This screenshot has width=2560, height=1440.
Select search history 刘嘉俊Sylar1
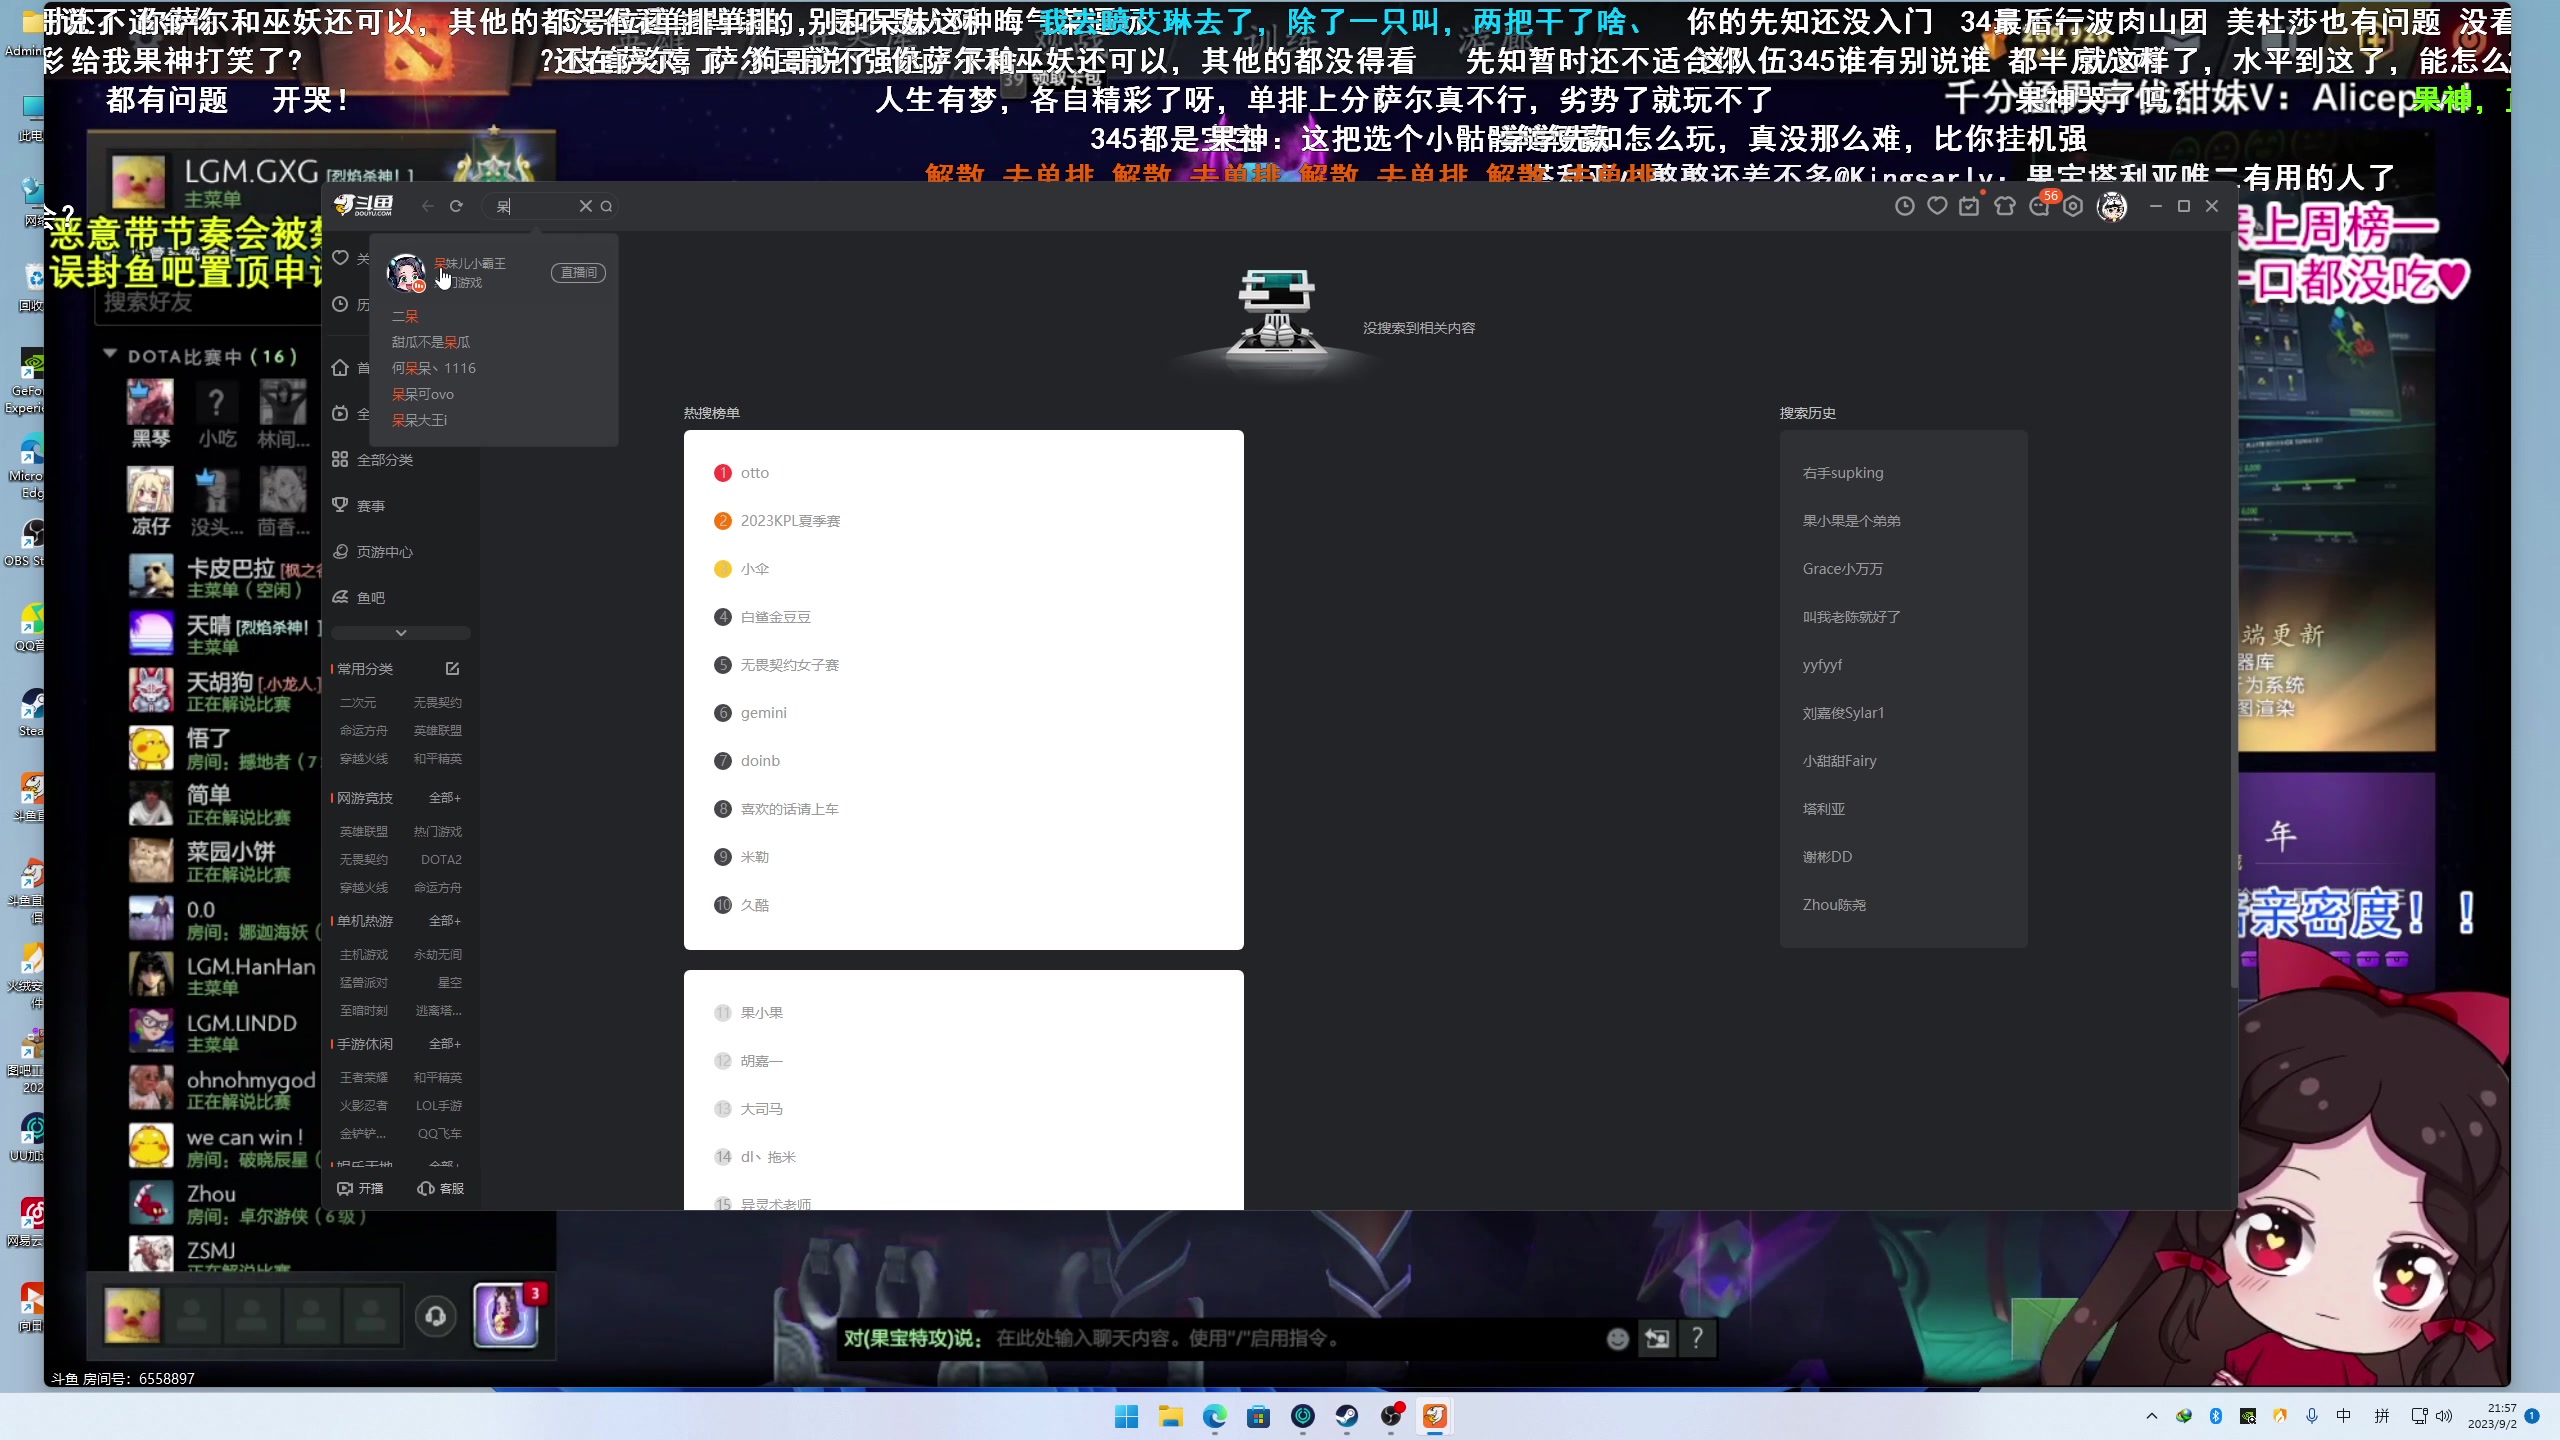click(1843, 713)
